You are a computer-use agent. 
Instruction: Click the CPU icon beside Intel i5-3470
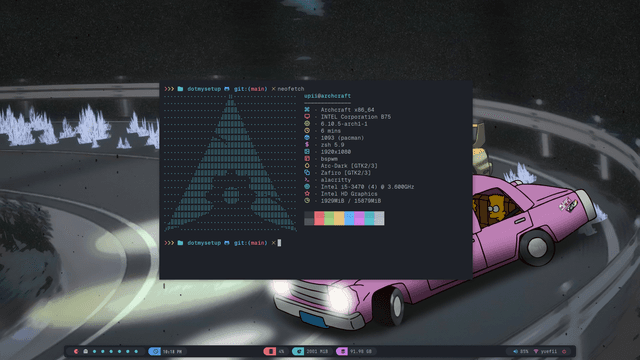pos(307,187)
